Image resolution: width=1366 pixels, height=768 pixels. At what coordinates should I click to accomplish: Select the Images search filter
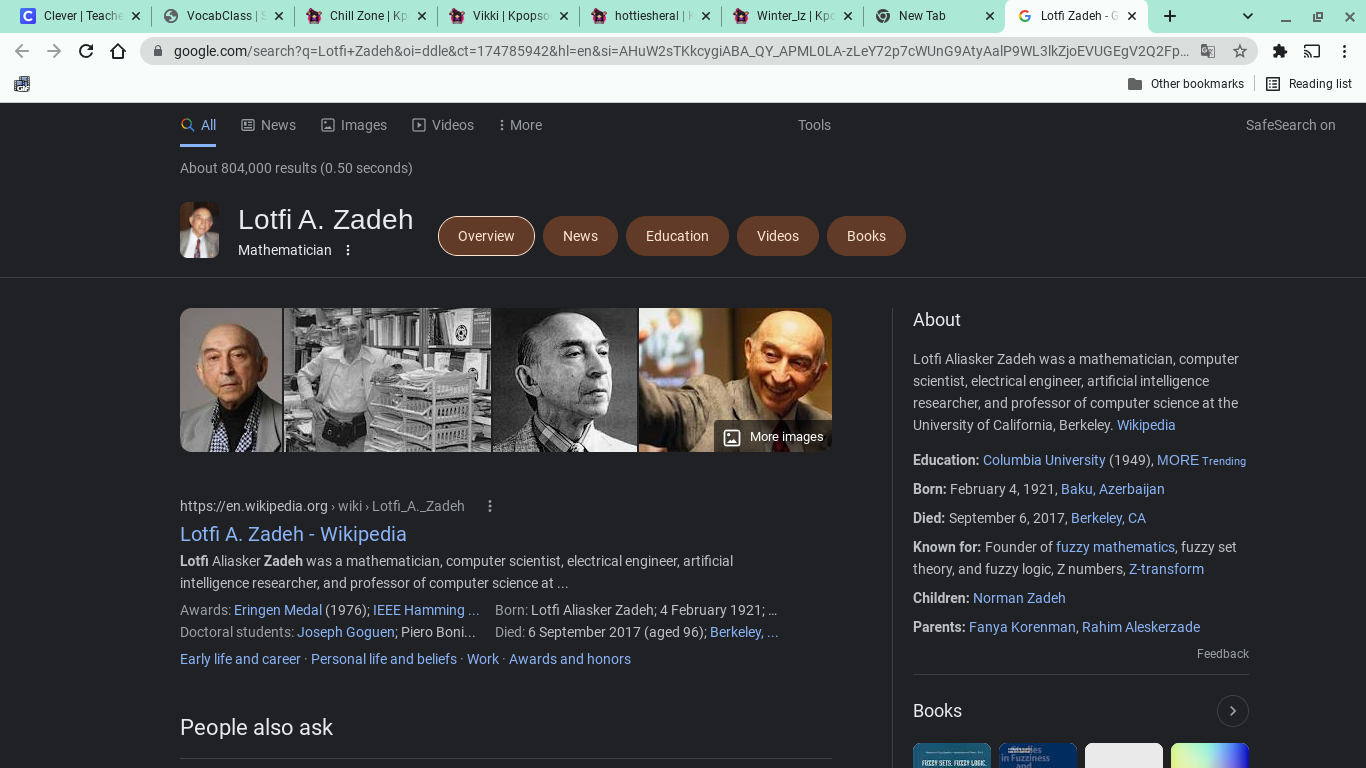click(353, 125)
